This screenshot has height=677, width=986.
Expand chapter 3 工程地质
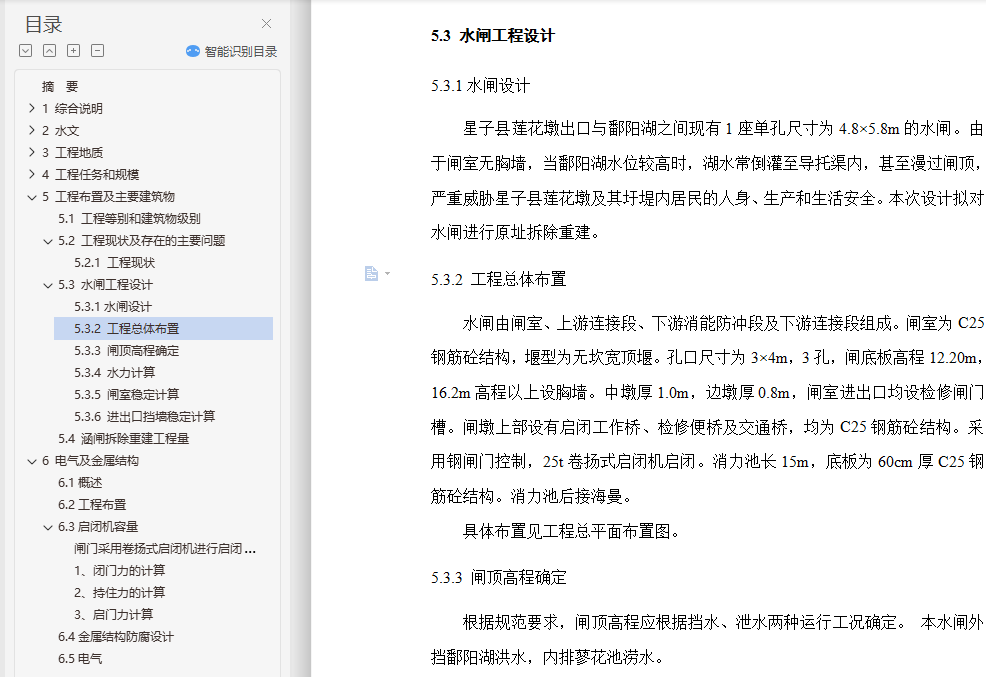pos(32,153)
